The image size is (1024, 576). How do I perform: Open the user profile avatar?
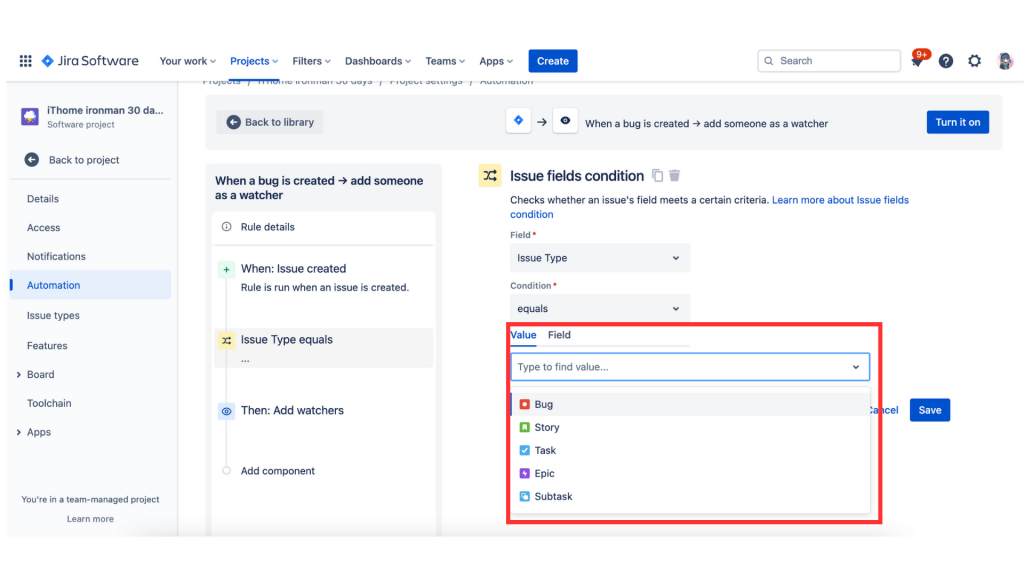coord(1005,61)
